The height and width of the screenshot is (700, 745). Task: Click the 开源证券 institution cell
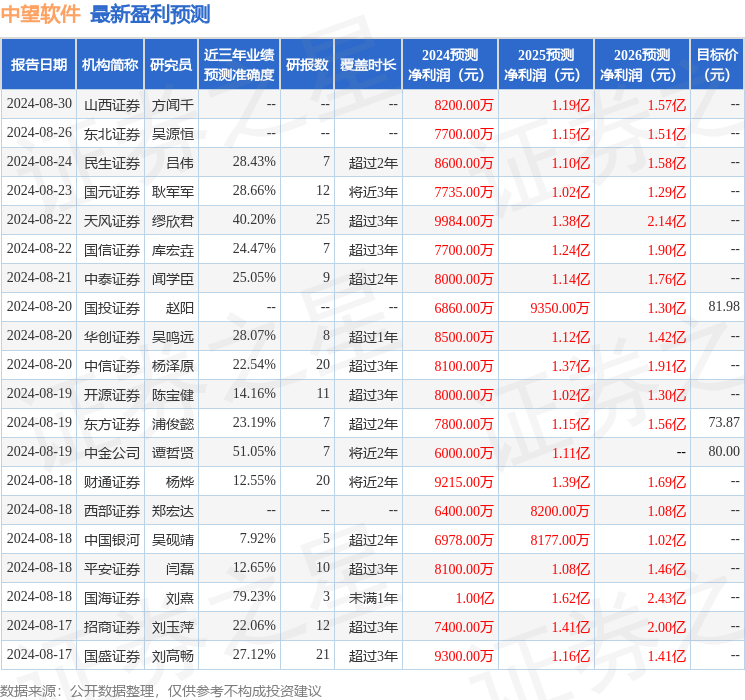[112, 395]
